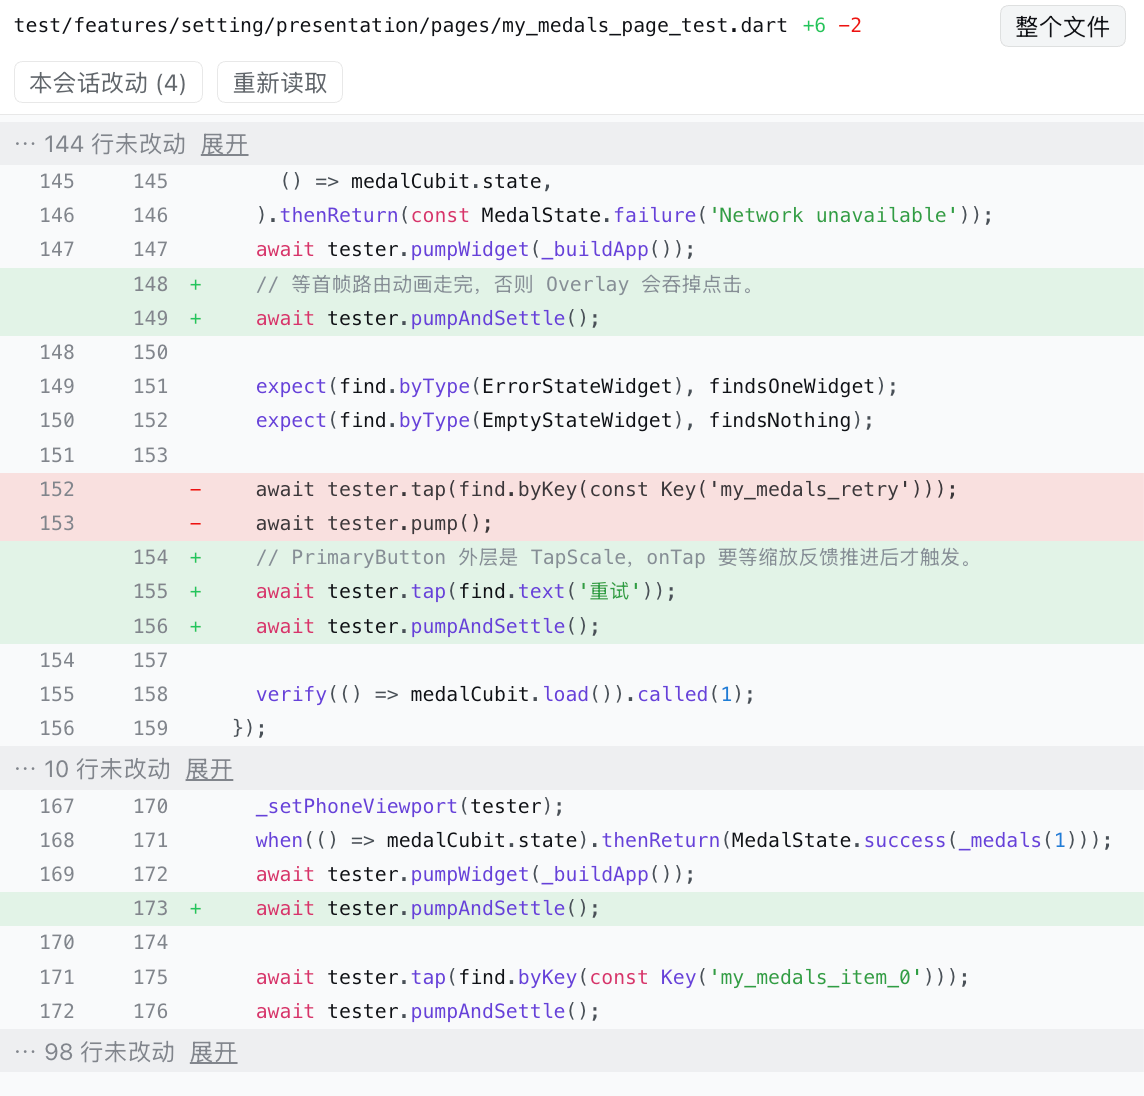The image size is (1144, 1096).
Task: Click the comment about PrimaryButton 外层是 TapScale
Action: click(572, 557)
